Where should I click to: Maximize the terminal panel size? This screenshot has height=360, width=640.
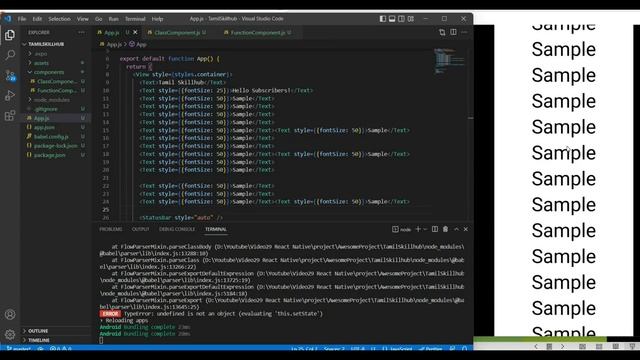(x=456, y=229)
